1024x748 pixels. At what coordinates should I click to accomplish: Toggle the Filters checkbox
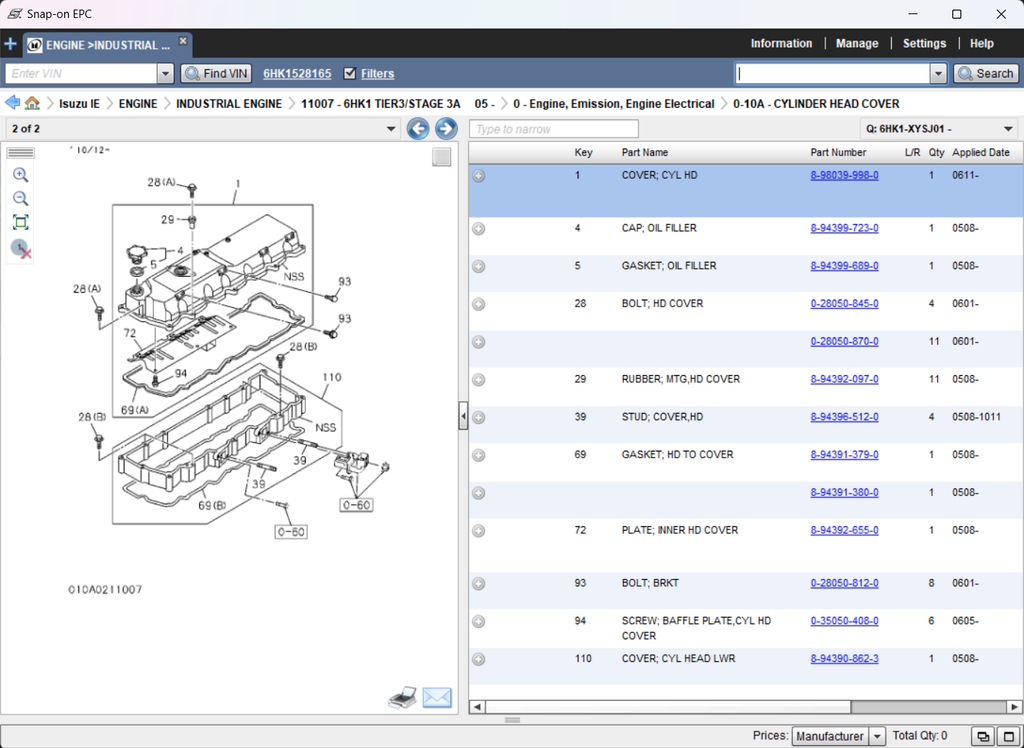(350, 73)
